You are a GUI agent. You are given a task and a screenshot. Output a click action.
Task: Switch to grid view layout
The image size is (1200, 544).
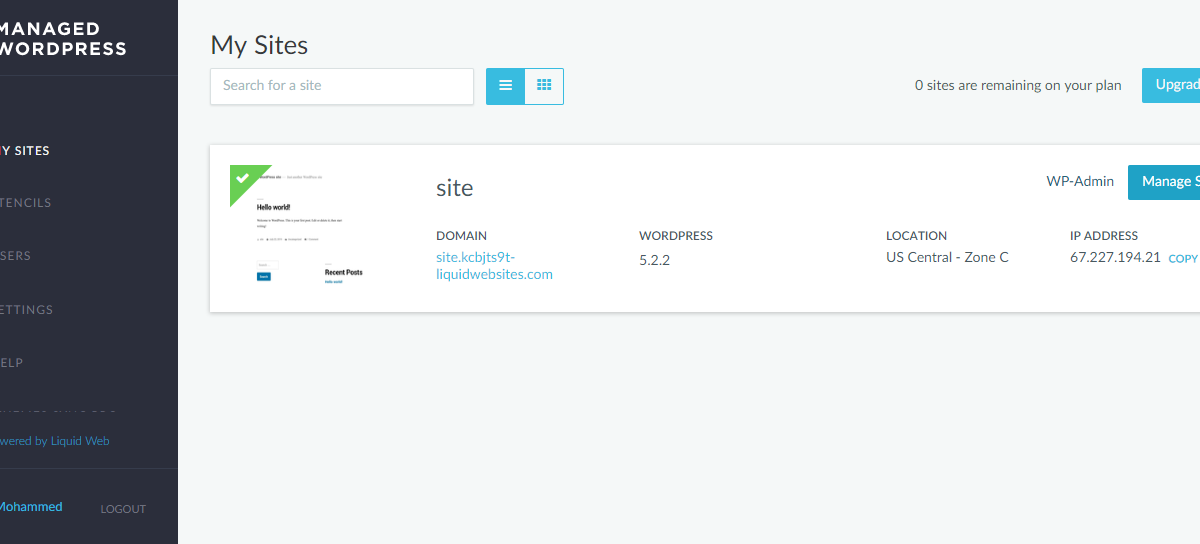(544, 86)
